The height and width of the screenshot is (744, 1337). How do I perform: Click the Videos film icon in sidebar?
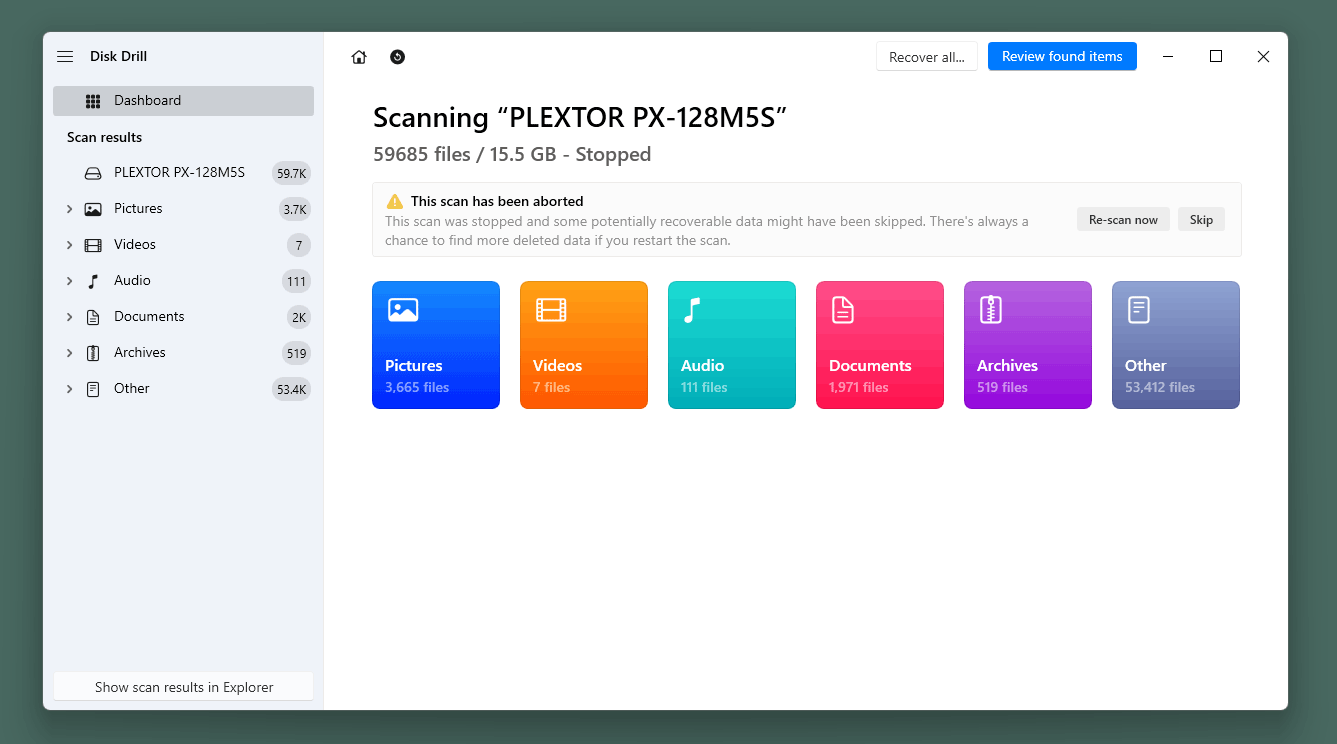click(x=93, y=245)
